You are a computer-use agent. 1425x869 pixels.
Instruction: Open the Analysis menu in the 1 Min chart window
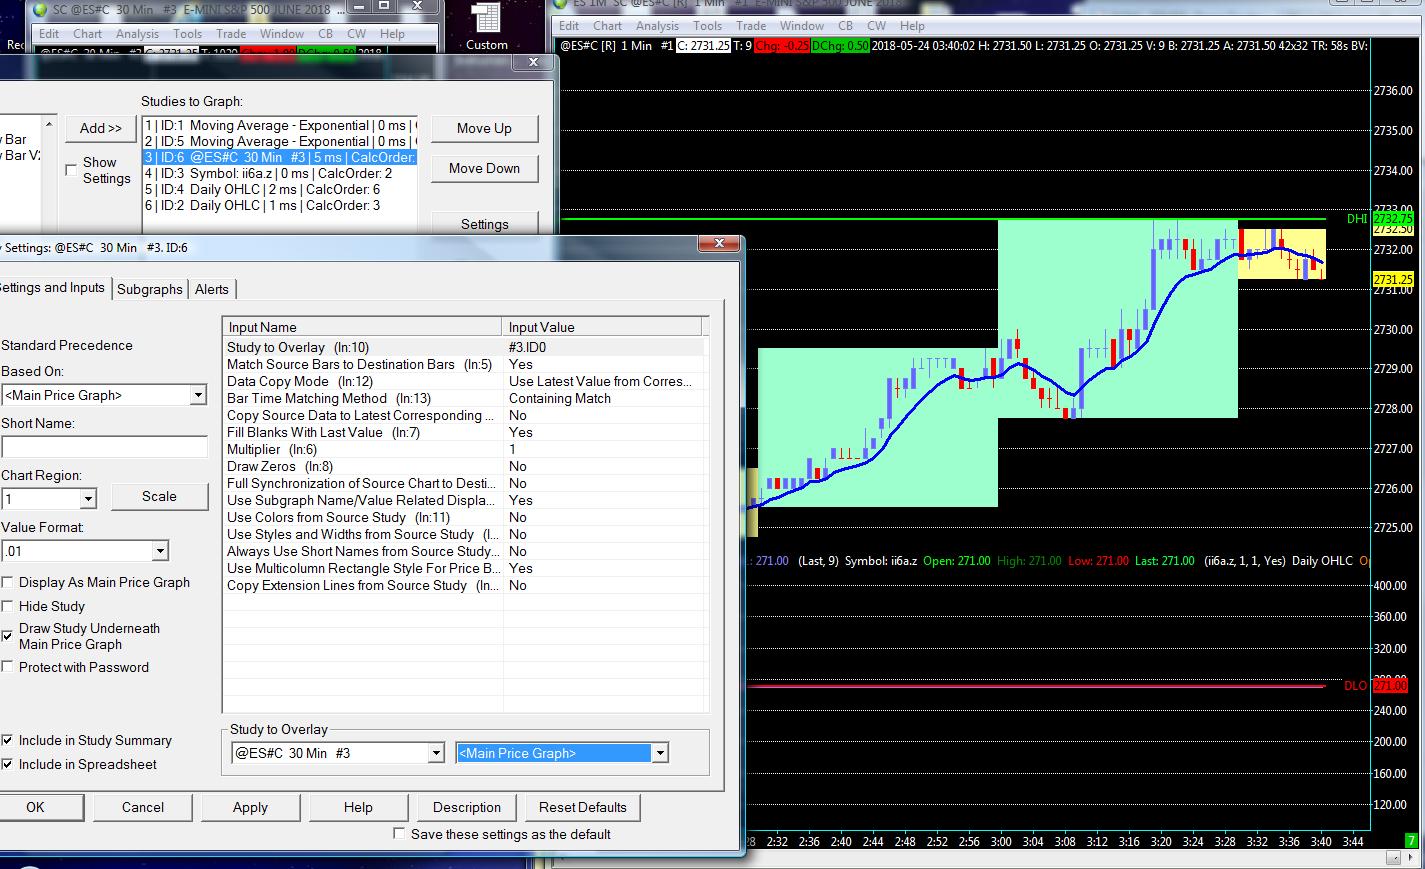pos(657,26)
